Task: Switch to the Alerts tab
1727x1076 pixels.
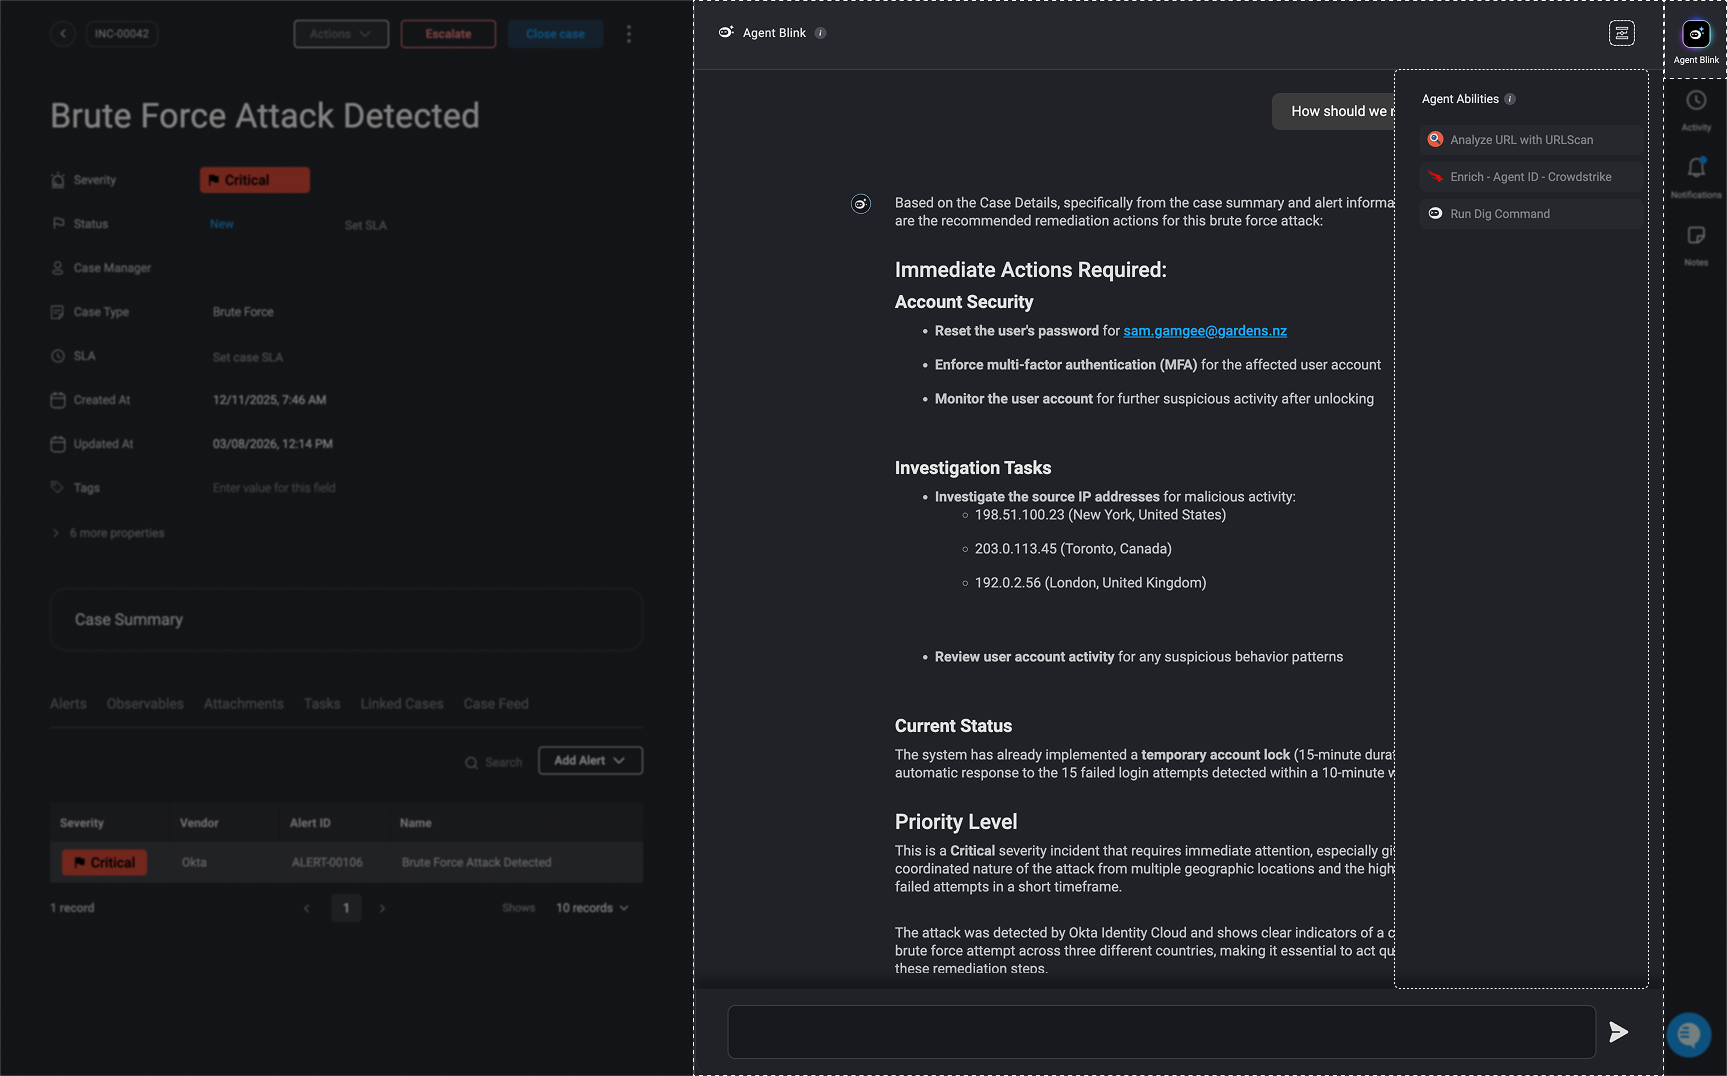Action: (x=68, y=704)
